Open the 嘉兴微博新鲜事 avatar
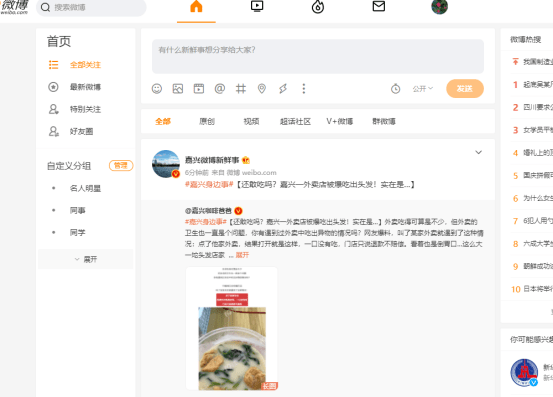This screenshot has height=397, width=553. click(x=166, y=164)
